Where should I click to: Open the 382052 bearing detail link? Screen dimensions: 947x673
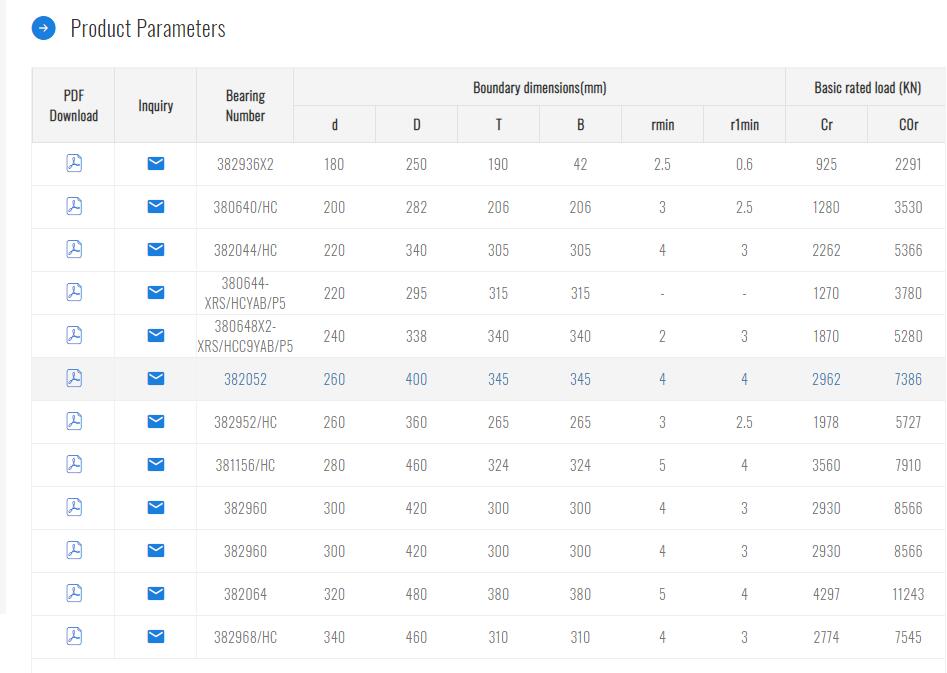click(x=244, y=378)
